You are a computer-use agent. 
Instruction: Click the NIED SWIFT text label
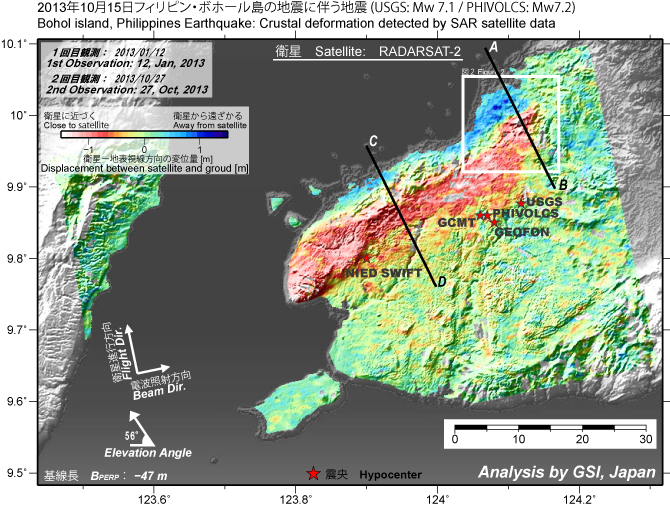click(x=384, y=273)
